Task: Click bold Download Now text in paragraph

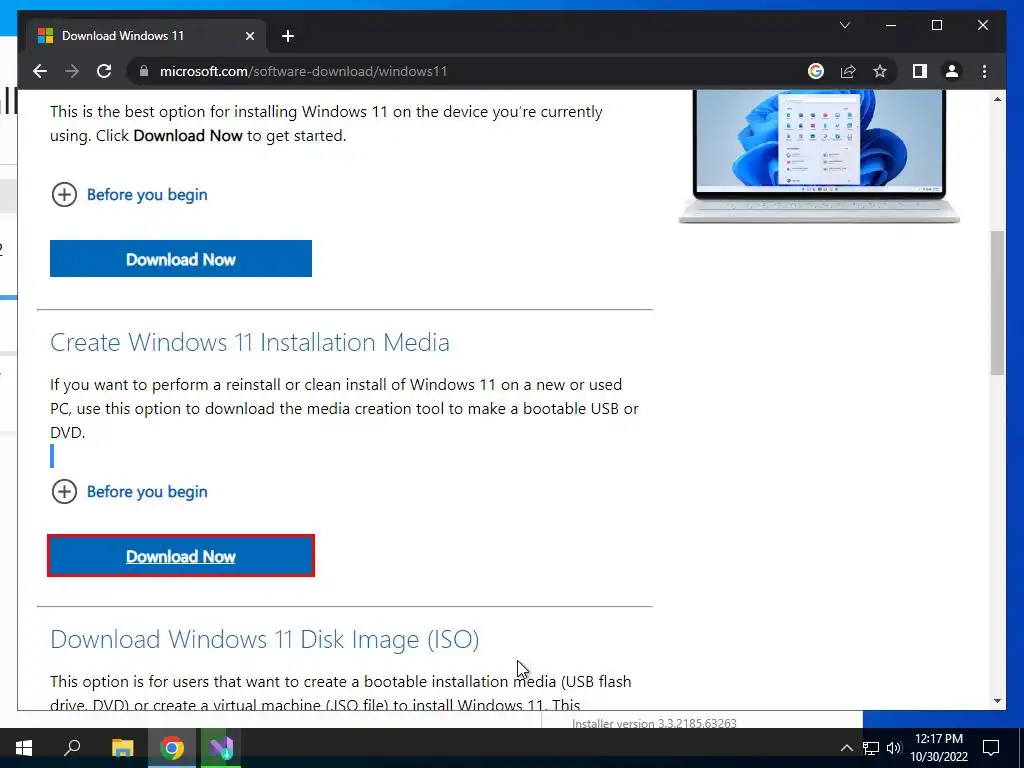Action: pyautogui.click(x=188, y=136)
